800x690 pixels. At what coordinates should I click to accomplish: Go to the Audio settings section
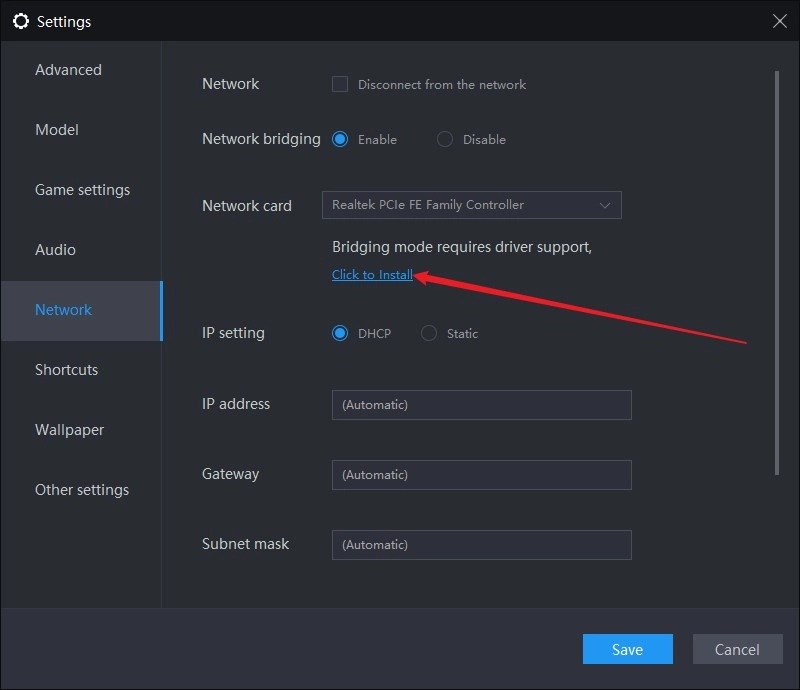point(55,249)
